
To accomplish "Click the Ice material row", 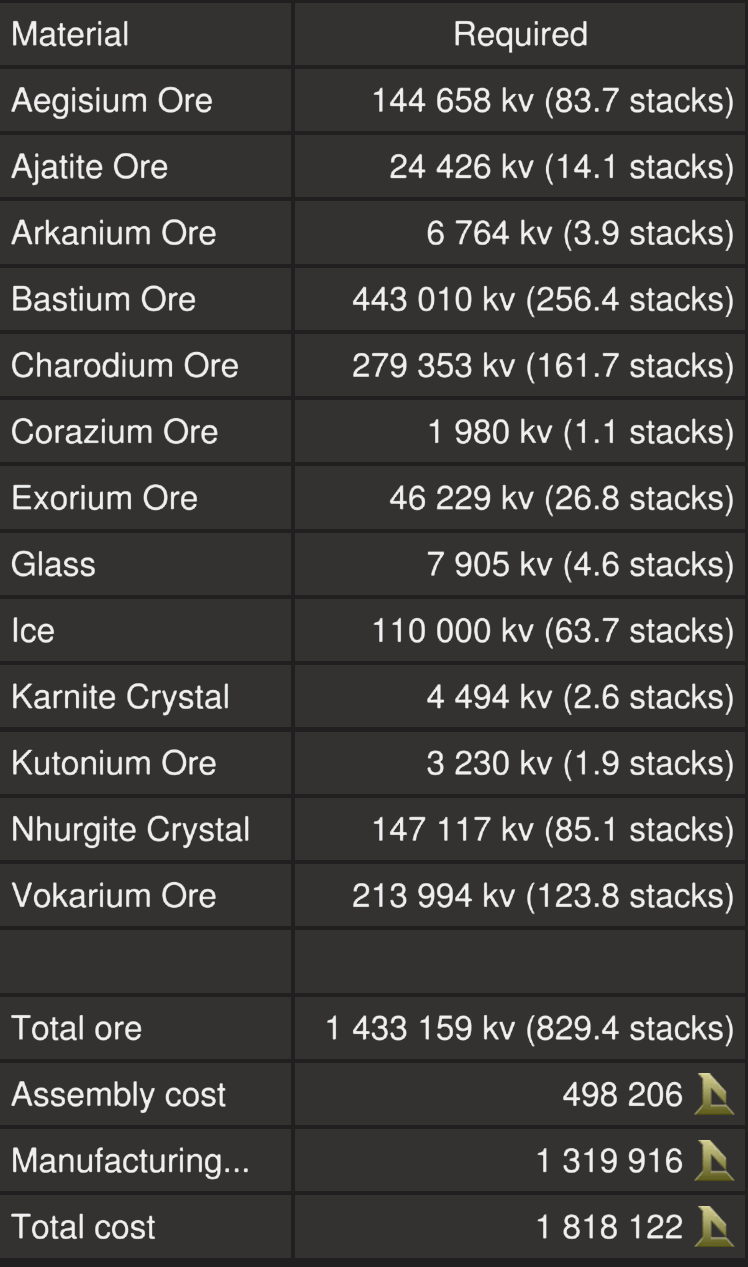I will tap(33, 631).
